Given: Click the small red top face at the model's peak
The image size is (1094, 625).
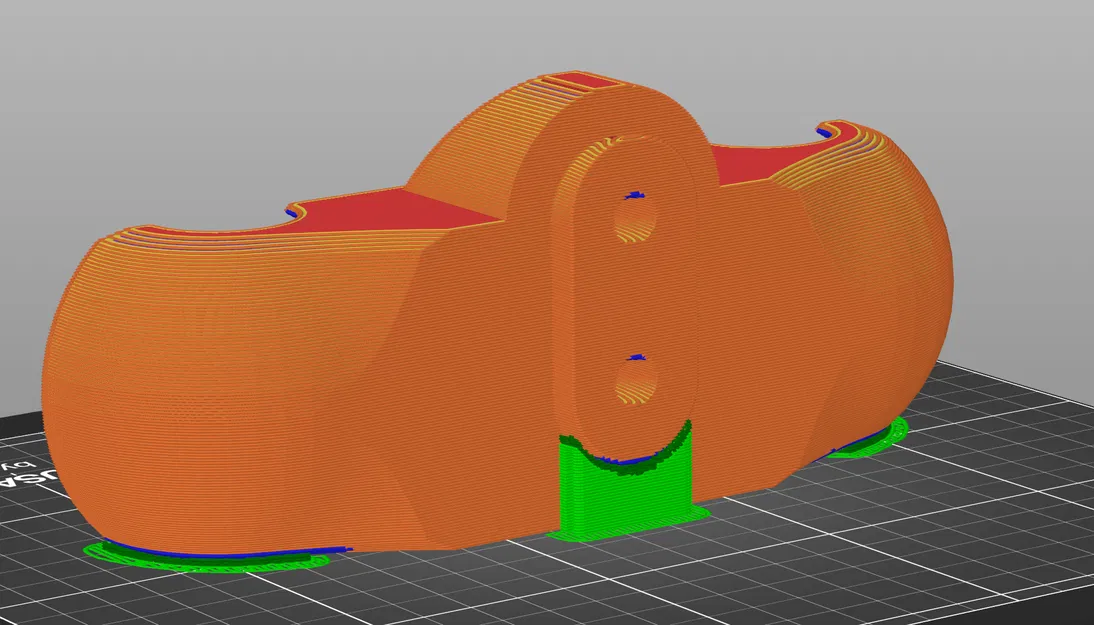Looking at the screenshot, I should click(586, 79).
